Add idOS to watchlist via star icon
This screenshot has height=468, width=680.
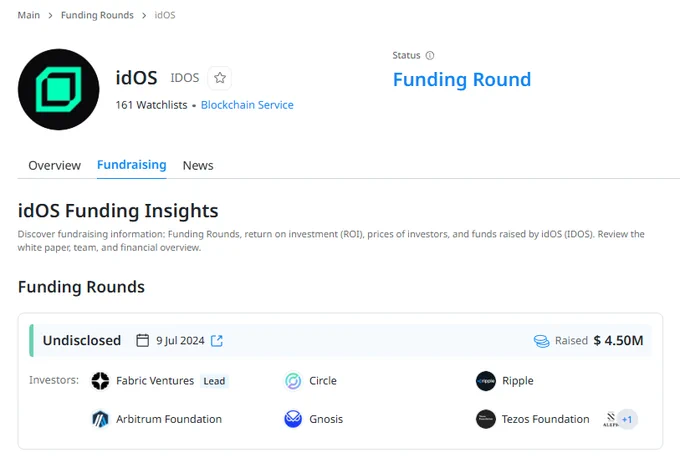(219, 78)
